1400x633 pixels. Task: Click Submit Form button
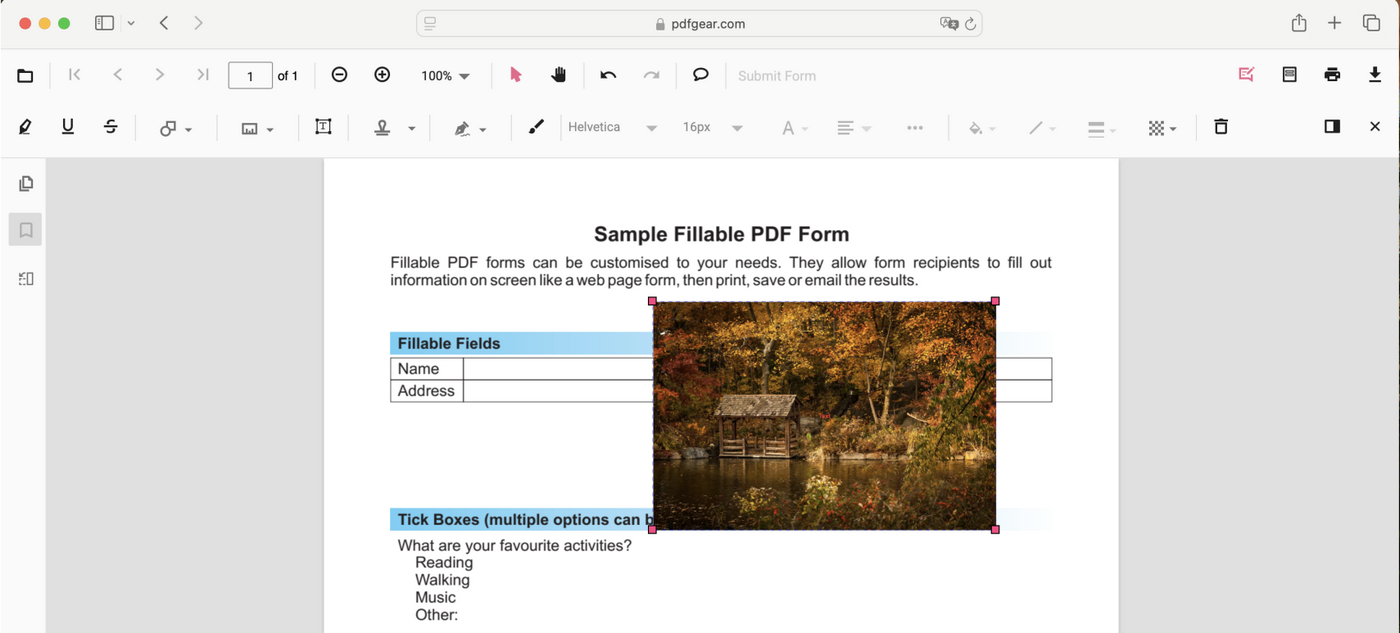click(777, 76)
